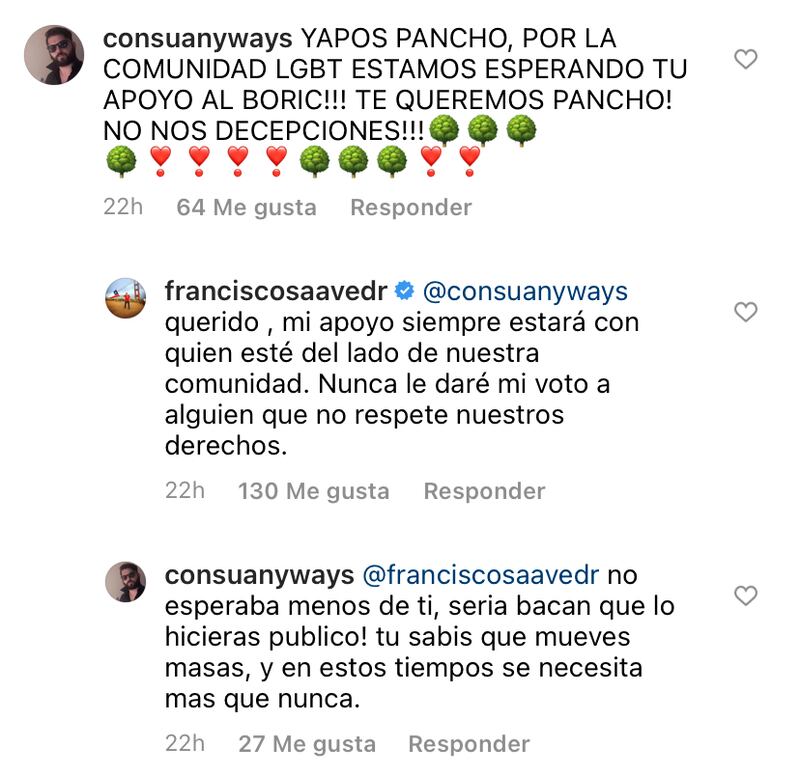
Task: Like the last consuanyways reply heart
Action: 745,595
